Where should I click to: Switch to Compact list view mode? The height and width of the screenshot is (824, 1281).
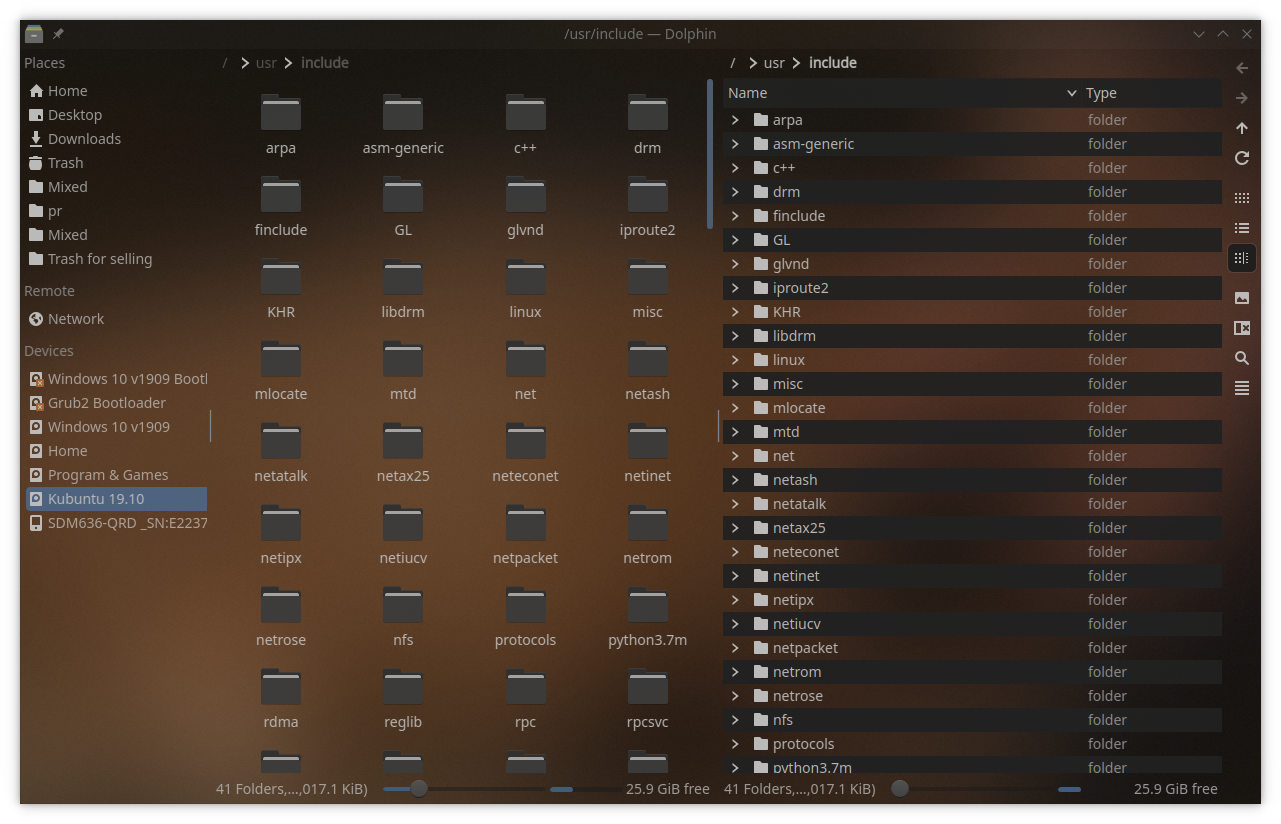[1242, 228]
